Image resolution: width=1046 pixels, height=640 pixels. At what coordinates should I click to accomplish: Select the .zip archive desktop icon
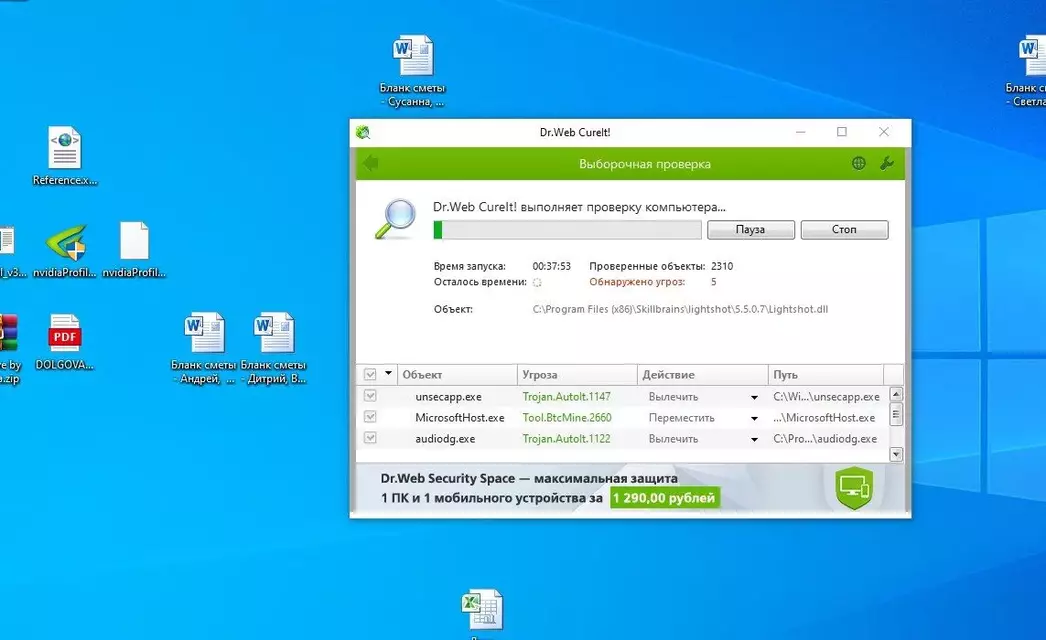[x=9, y=348]
